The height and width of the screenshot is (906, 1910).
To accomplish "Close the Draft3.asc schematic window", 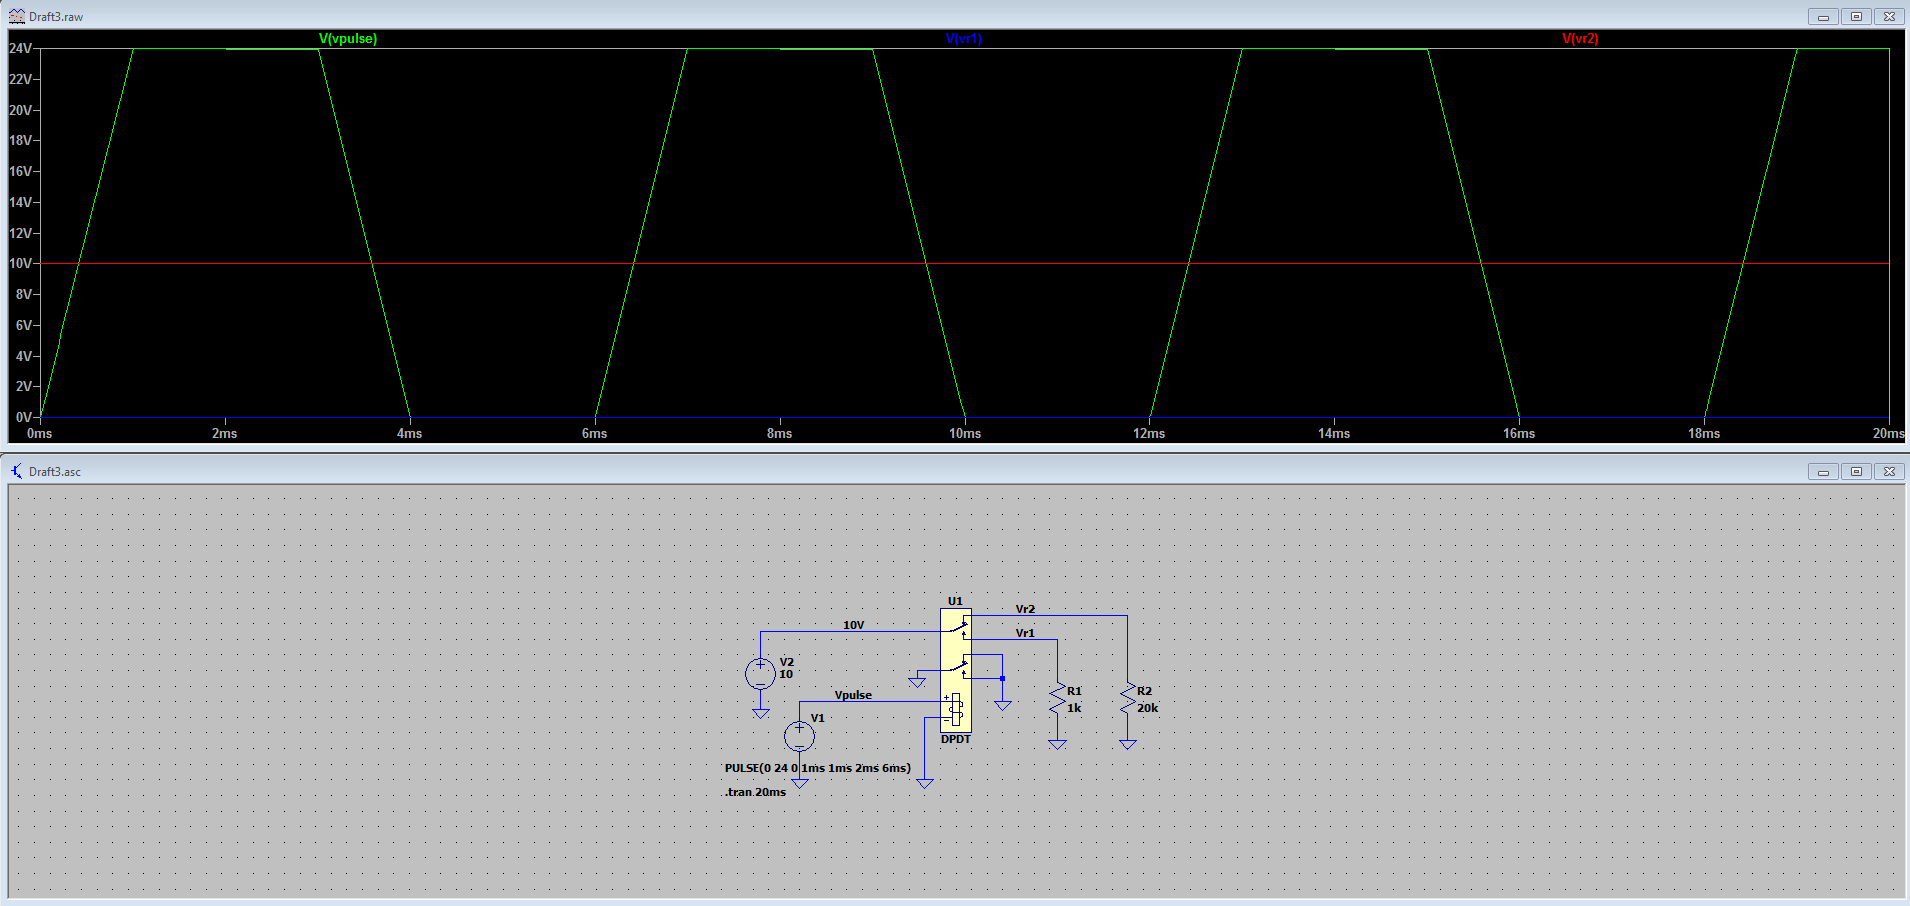I will [1889, 472].
